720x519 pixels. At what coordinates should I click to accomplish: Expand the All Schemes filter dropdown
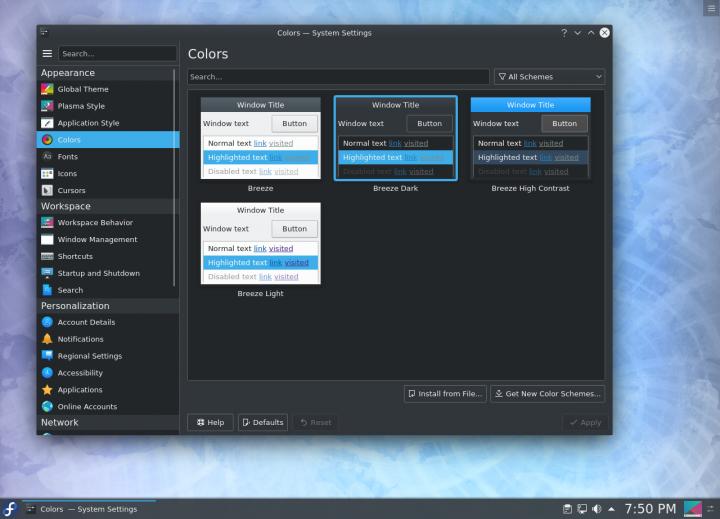(x=550, y=76)
